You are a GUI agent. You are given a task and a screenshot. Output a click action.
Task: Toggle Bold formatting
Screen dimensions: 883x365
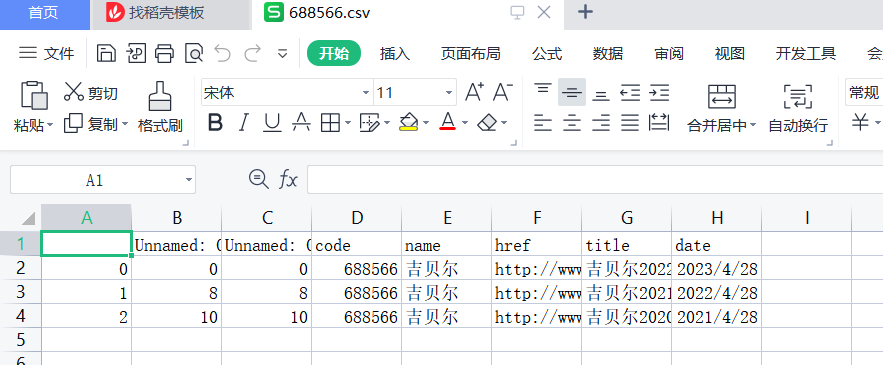click(x=215, y=122)
